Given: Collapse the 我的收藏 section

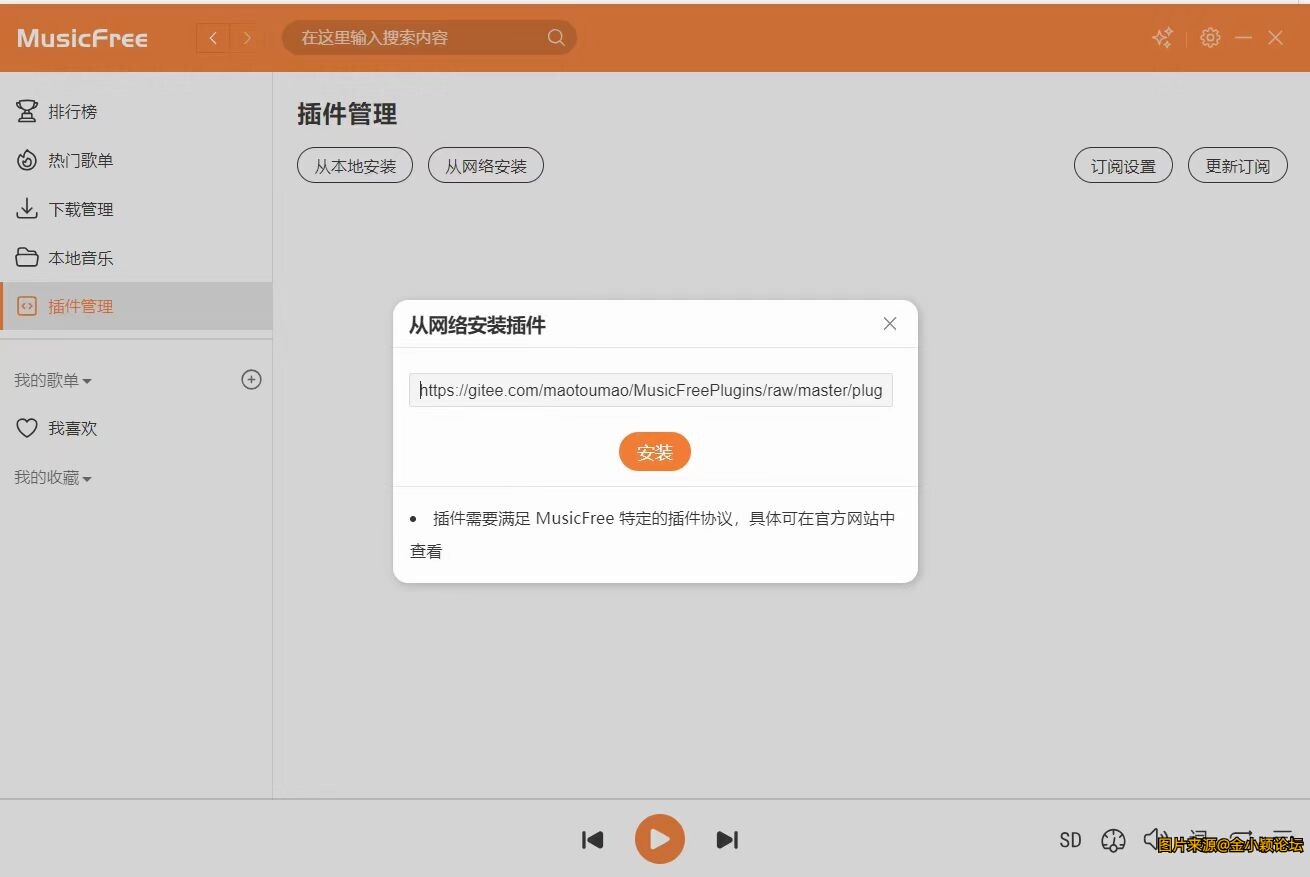Looking at the screenshot, I should click(x=53, y=478).
